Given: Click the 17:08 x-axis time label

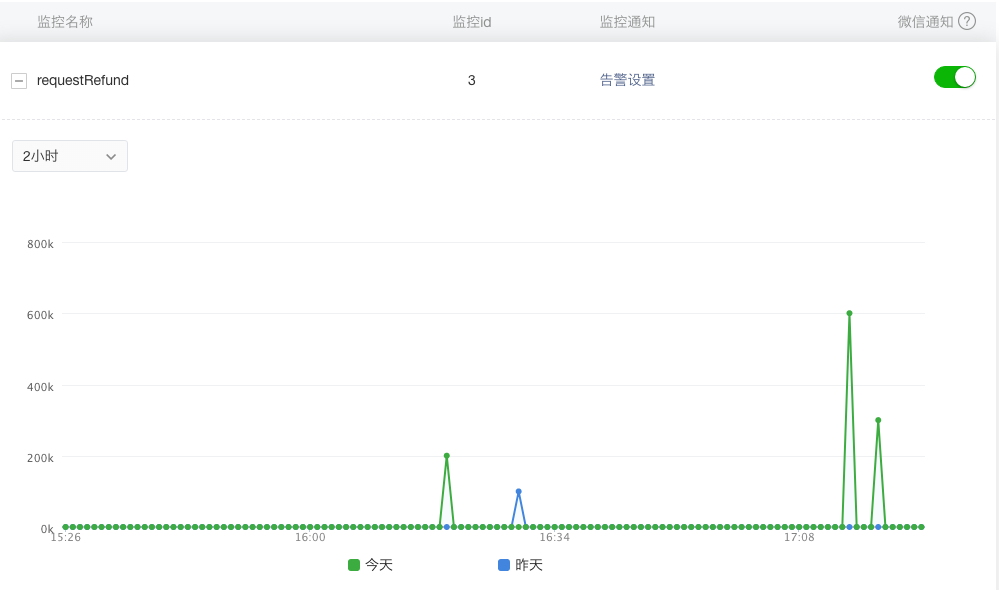Looking at the screenshot, I should (799, 538).
